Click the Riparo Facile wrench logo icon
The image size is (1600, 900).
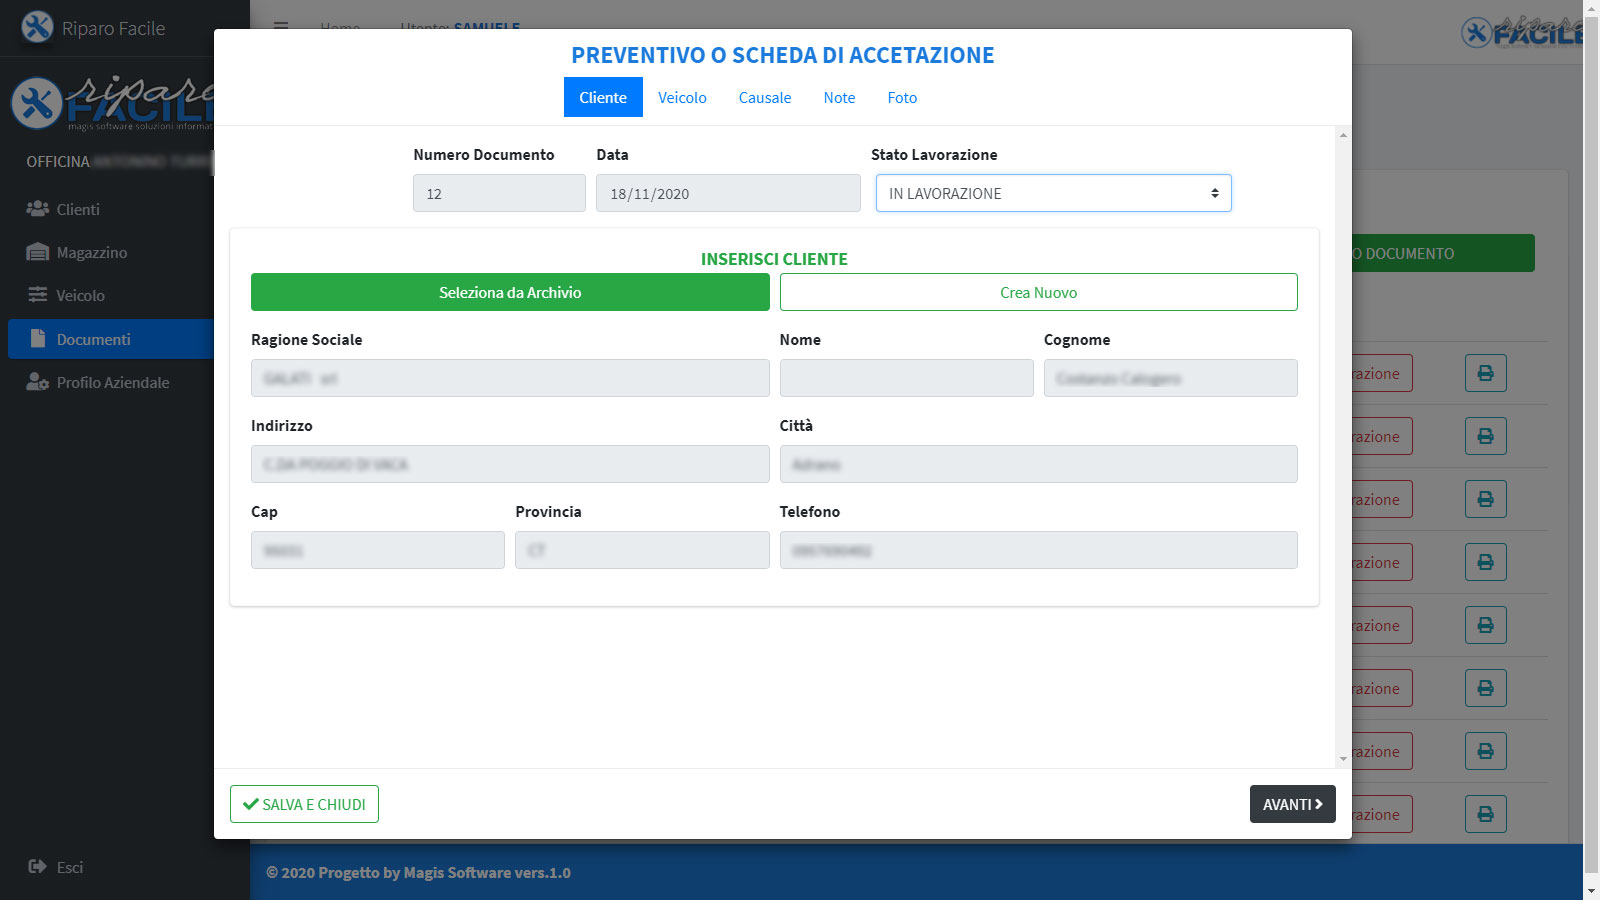click(x=37, y=27)
